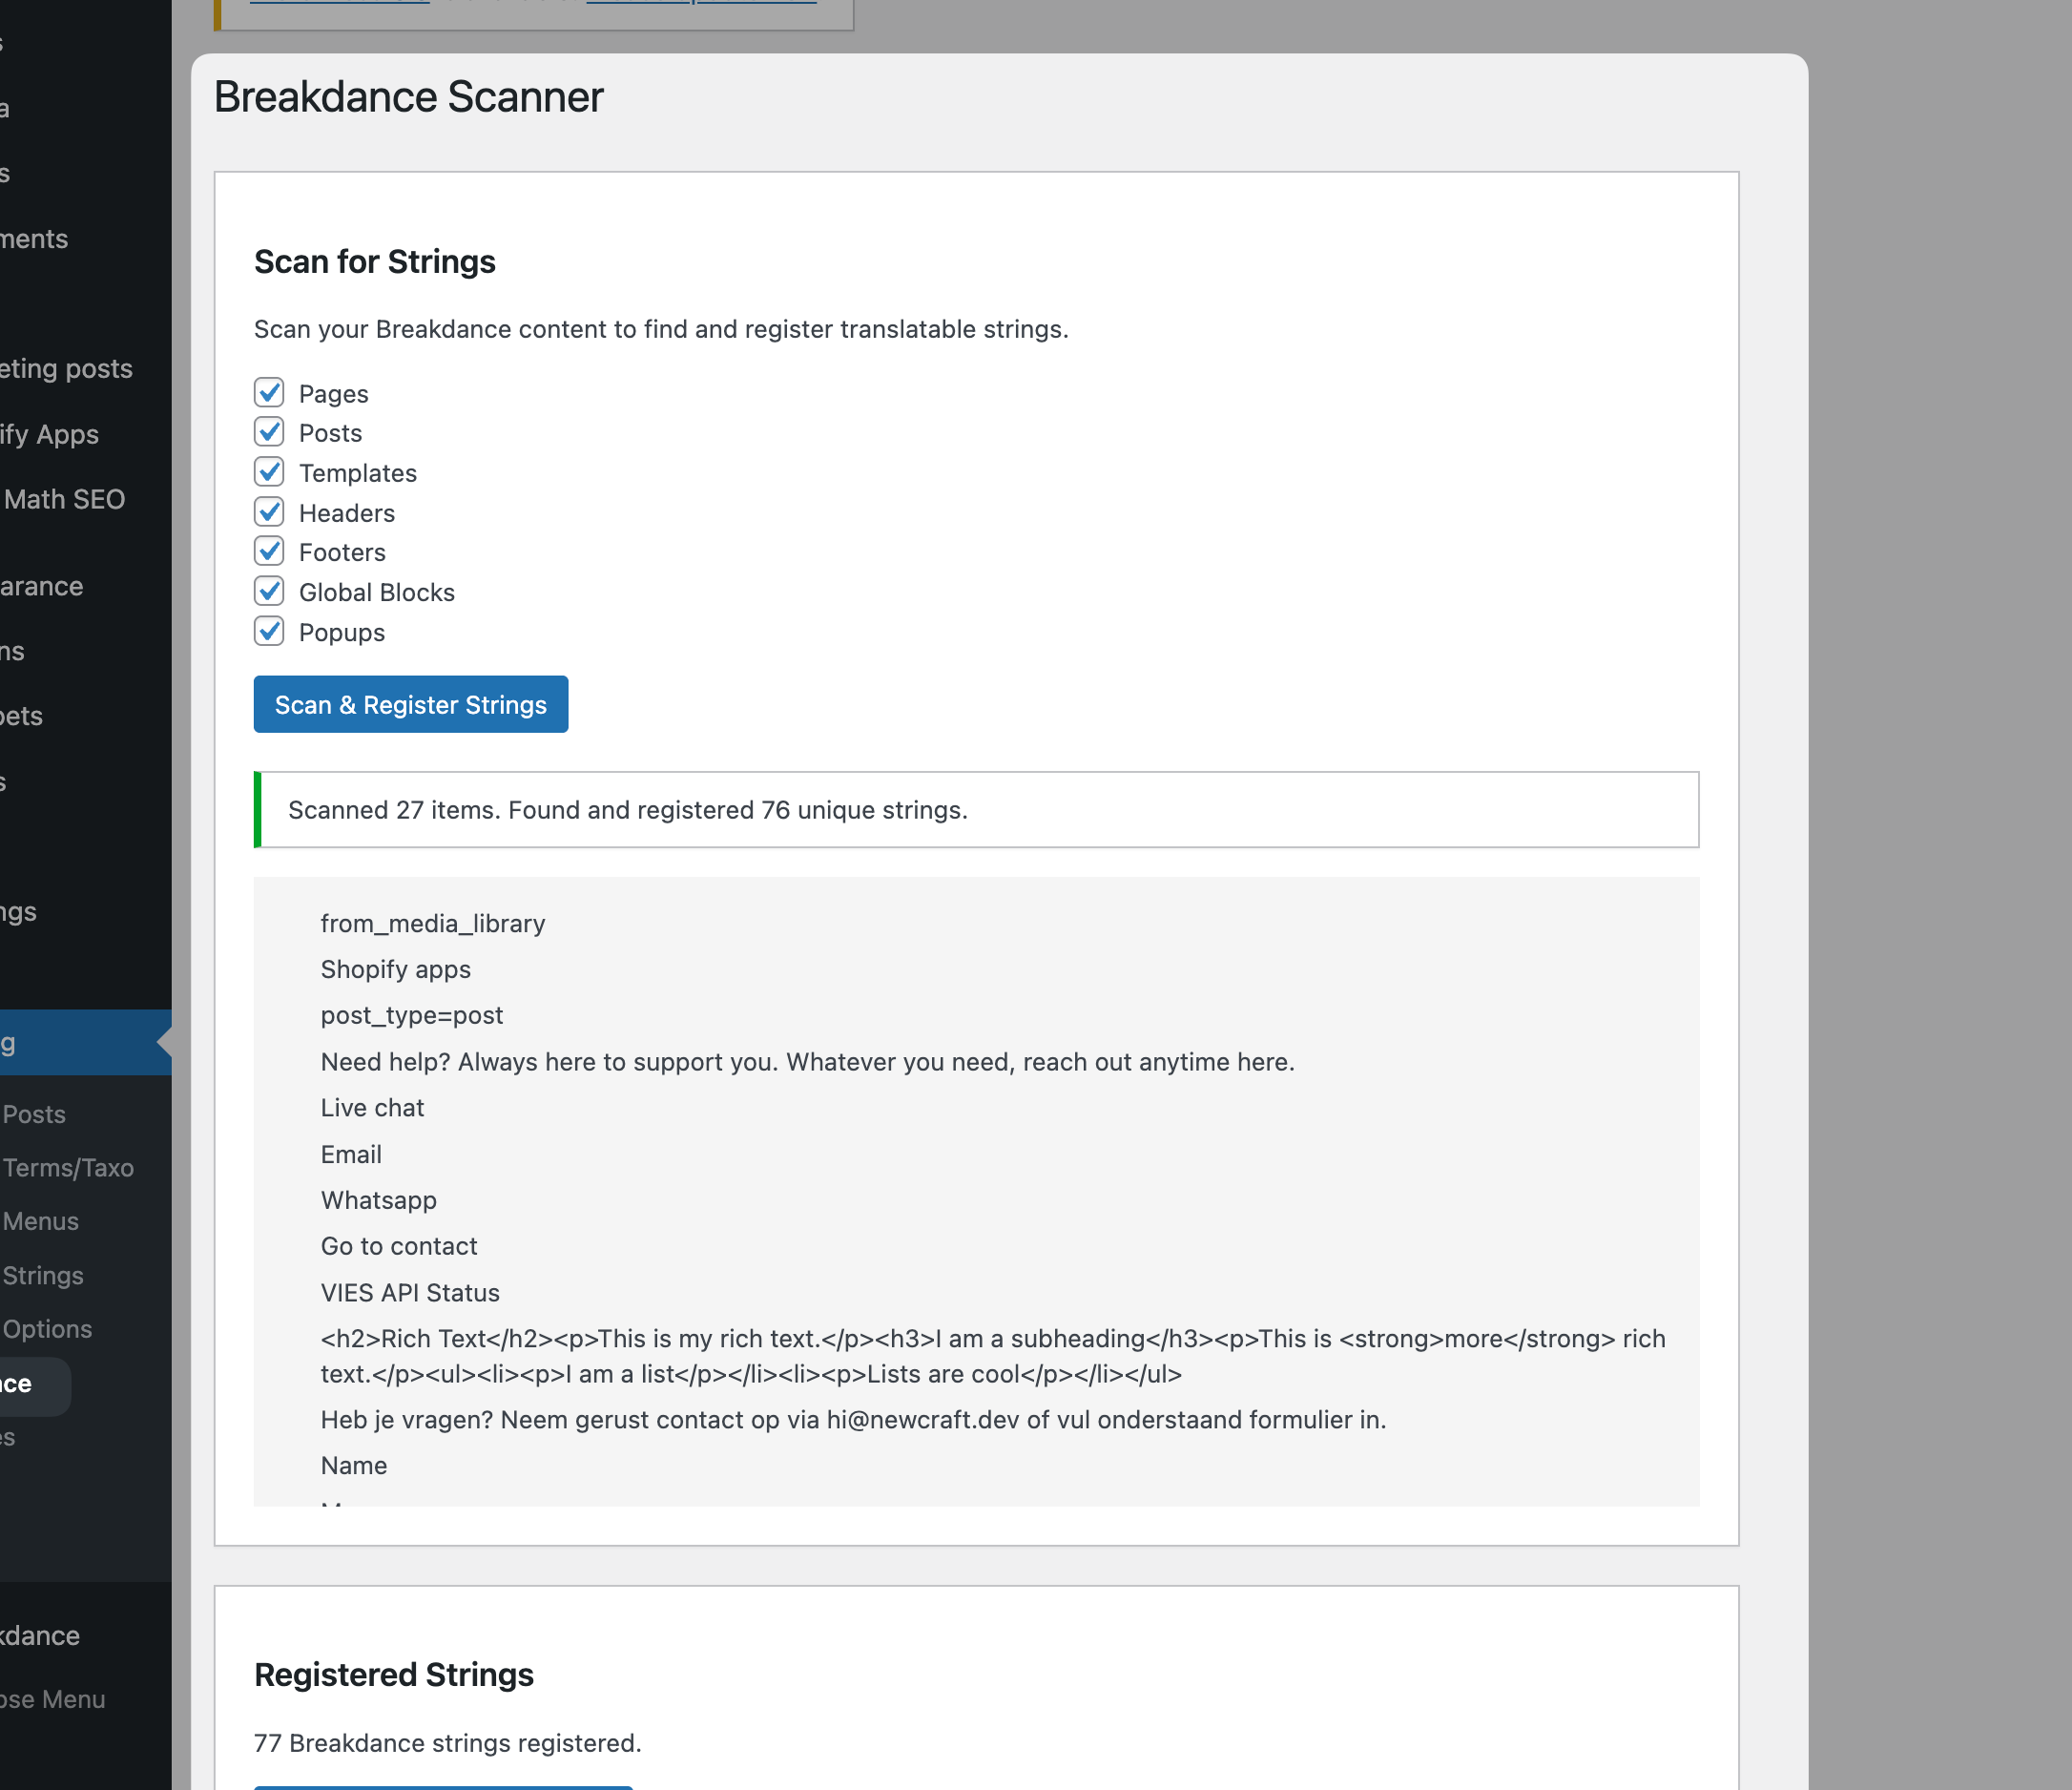Image resolution: width=2072 pixels, height=1790 pixels.
Task: Click the 'Go to contact' scanned string
Action: pos(399,1246)
